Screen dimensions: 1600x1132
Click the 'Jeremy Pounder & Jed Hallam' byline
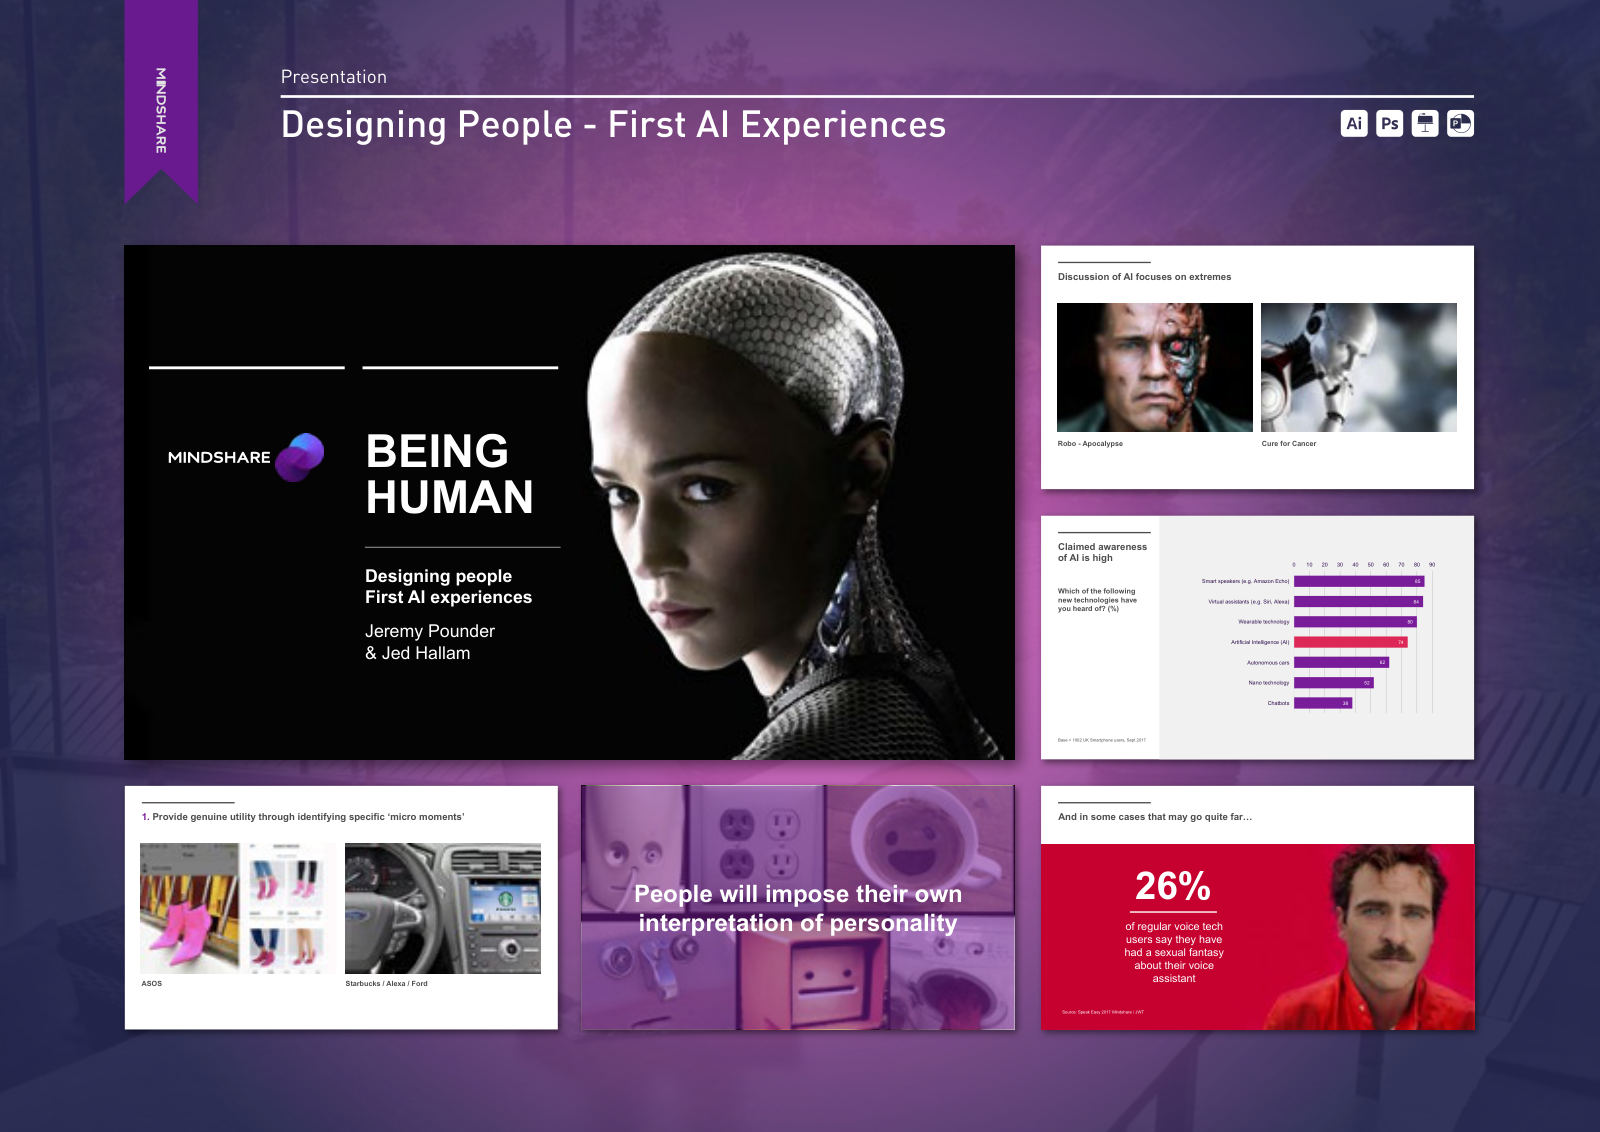pyautogui.click(x=430, y=642)
